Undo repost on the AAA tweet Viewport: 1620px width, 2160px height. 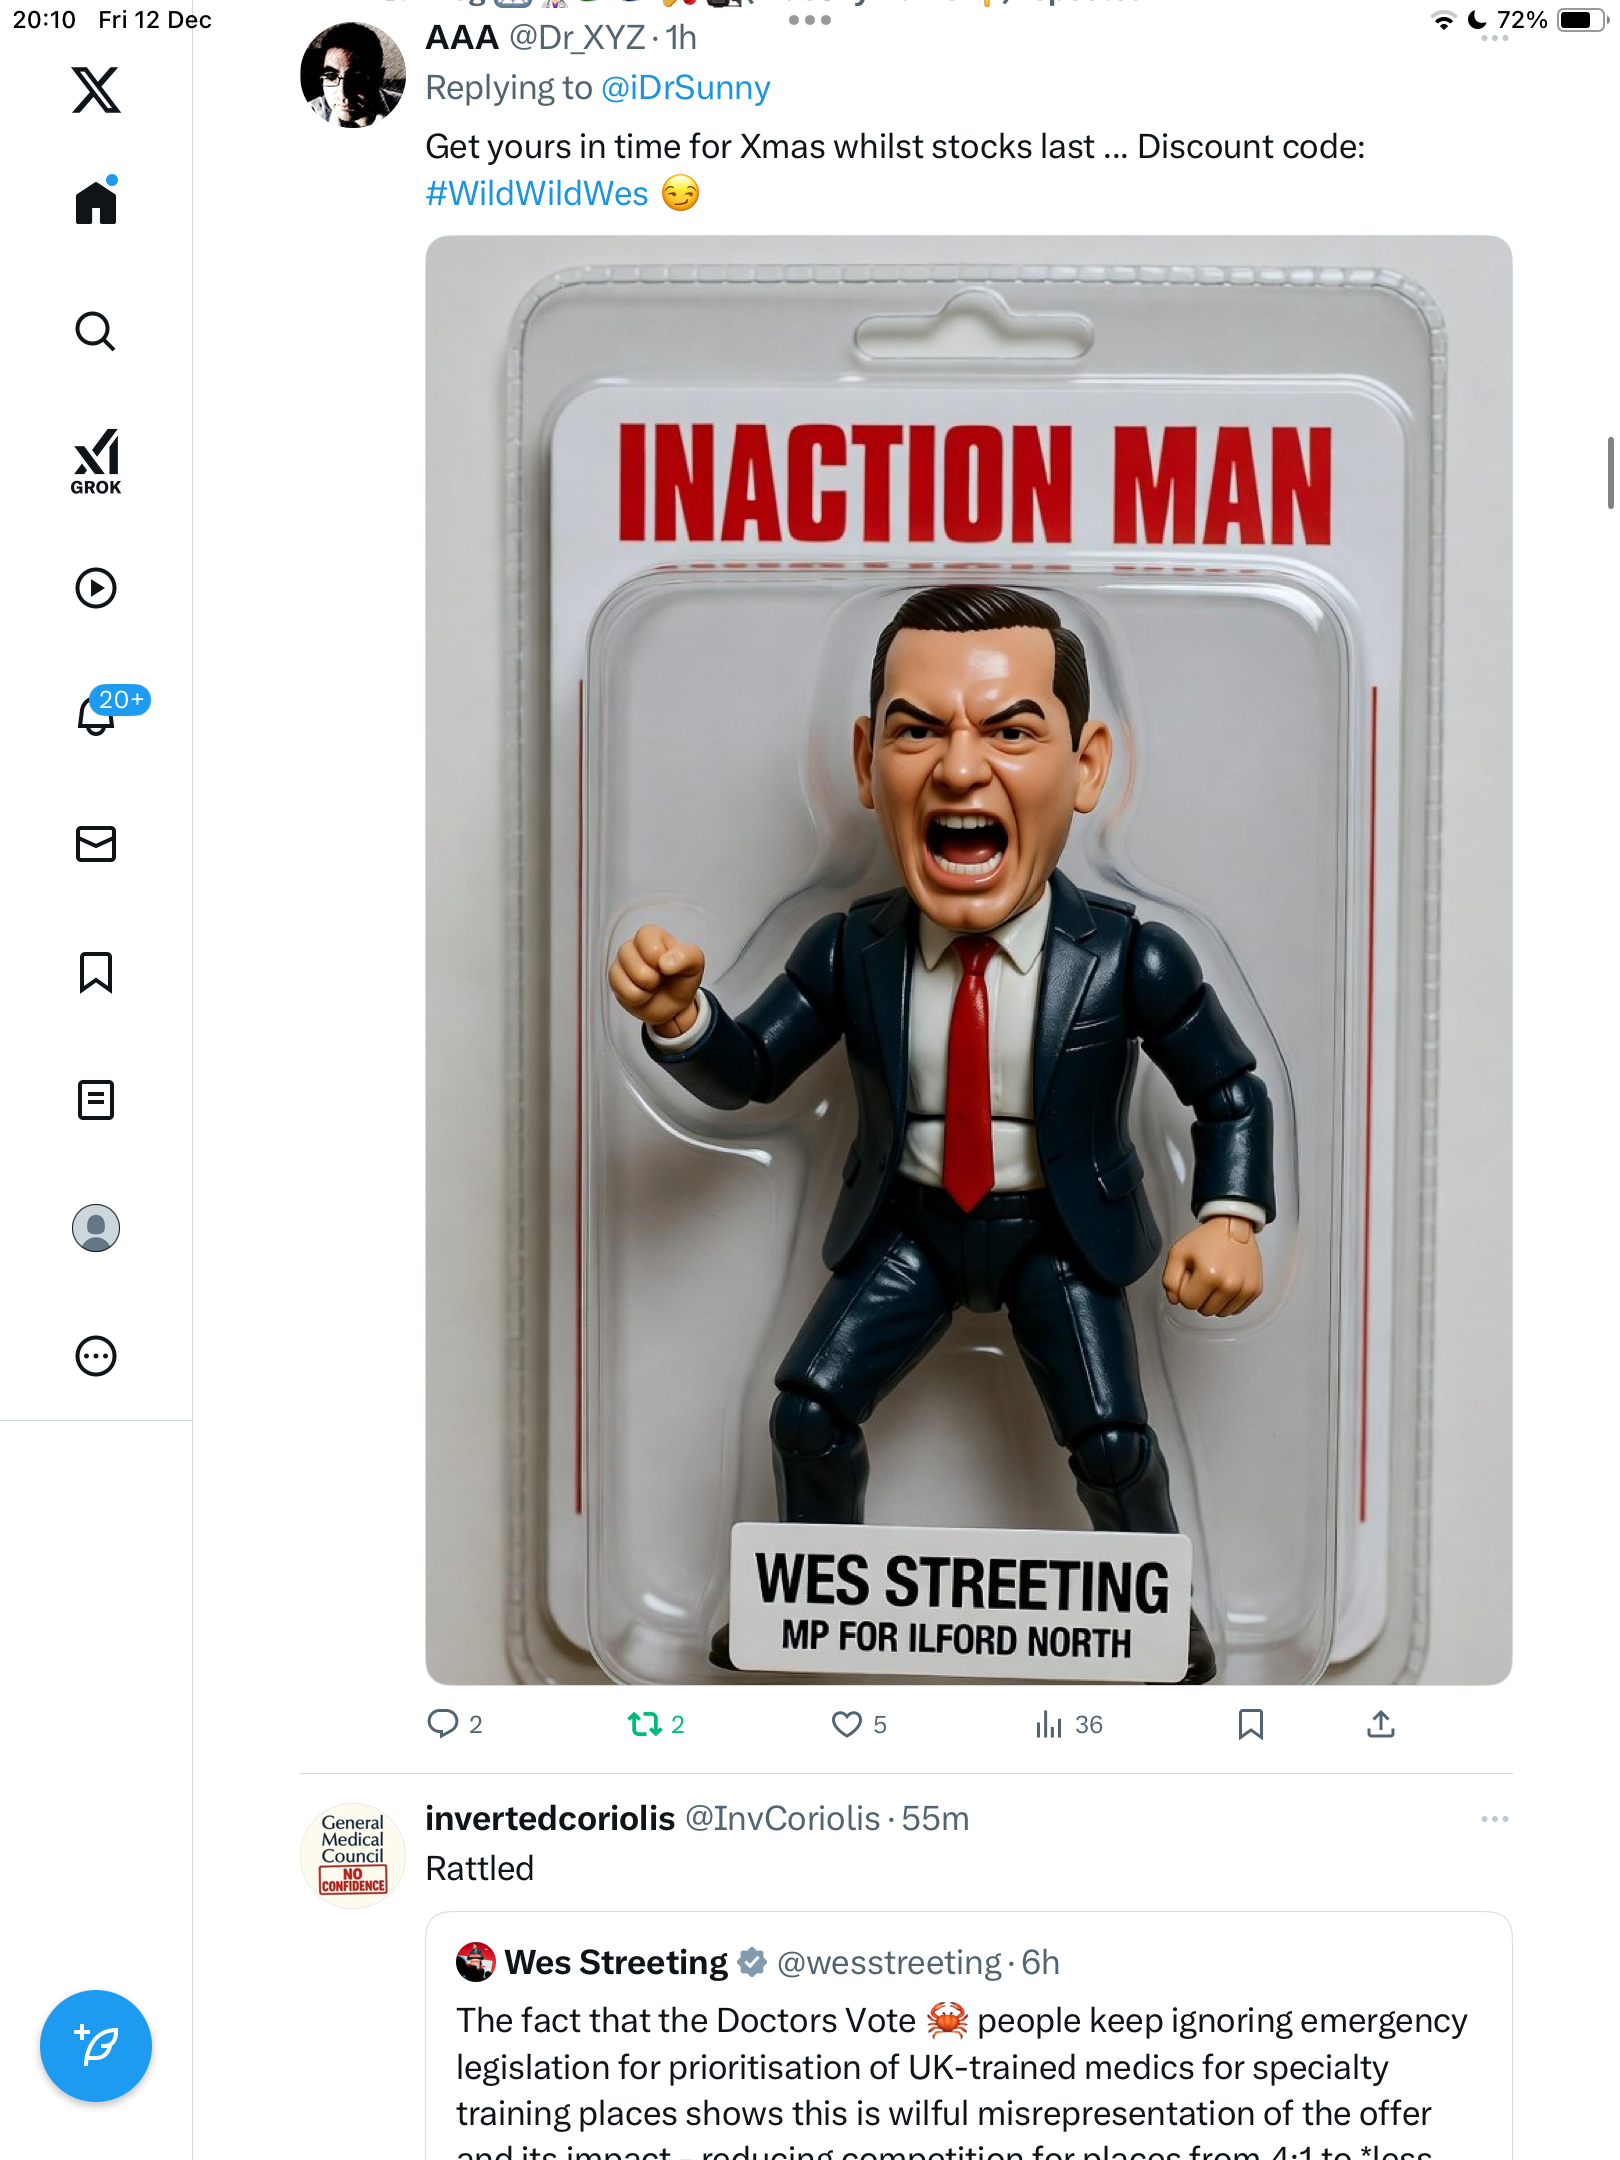pyautogui.click(x=645, y=1724)
